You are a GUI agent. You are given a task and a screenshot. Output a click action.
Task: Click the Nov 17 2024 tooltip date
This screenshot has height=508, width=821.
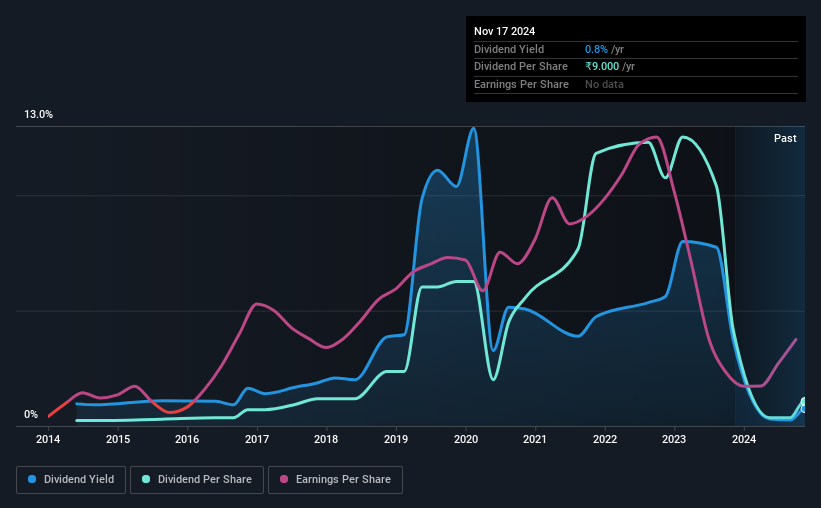coord(504,31)
